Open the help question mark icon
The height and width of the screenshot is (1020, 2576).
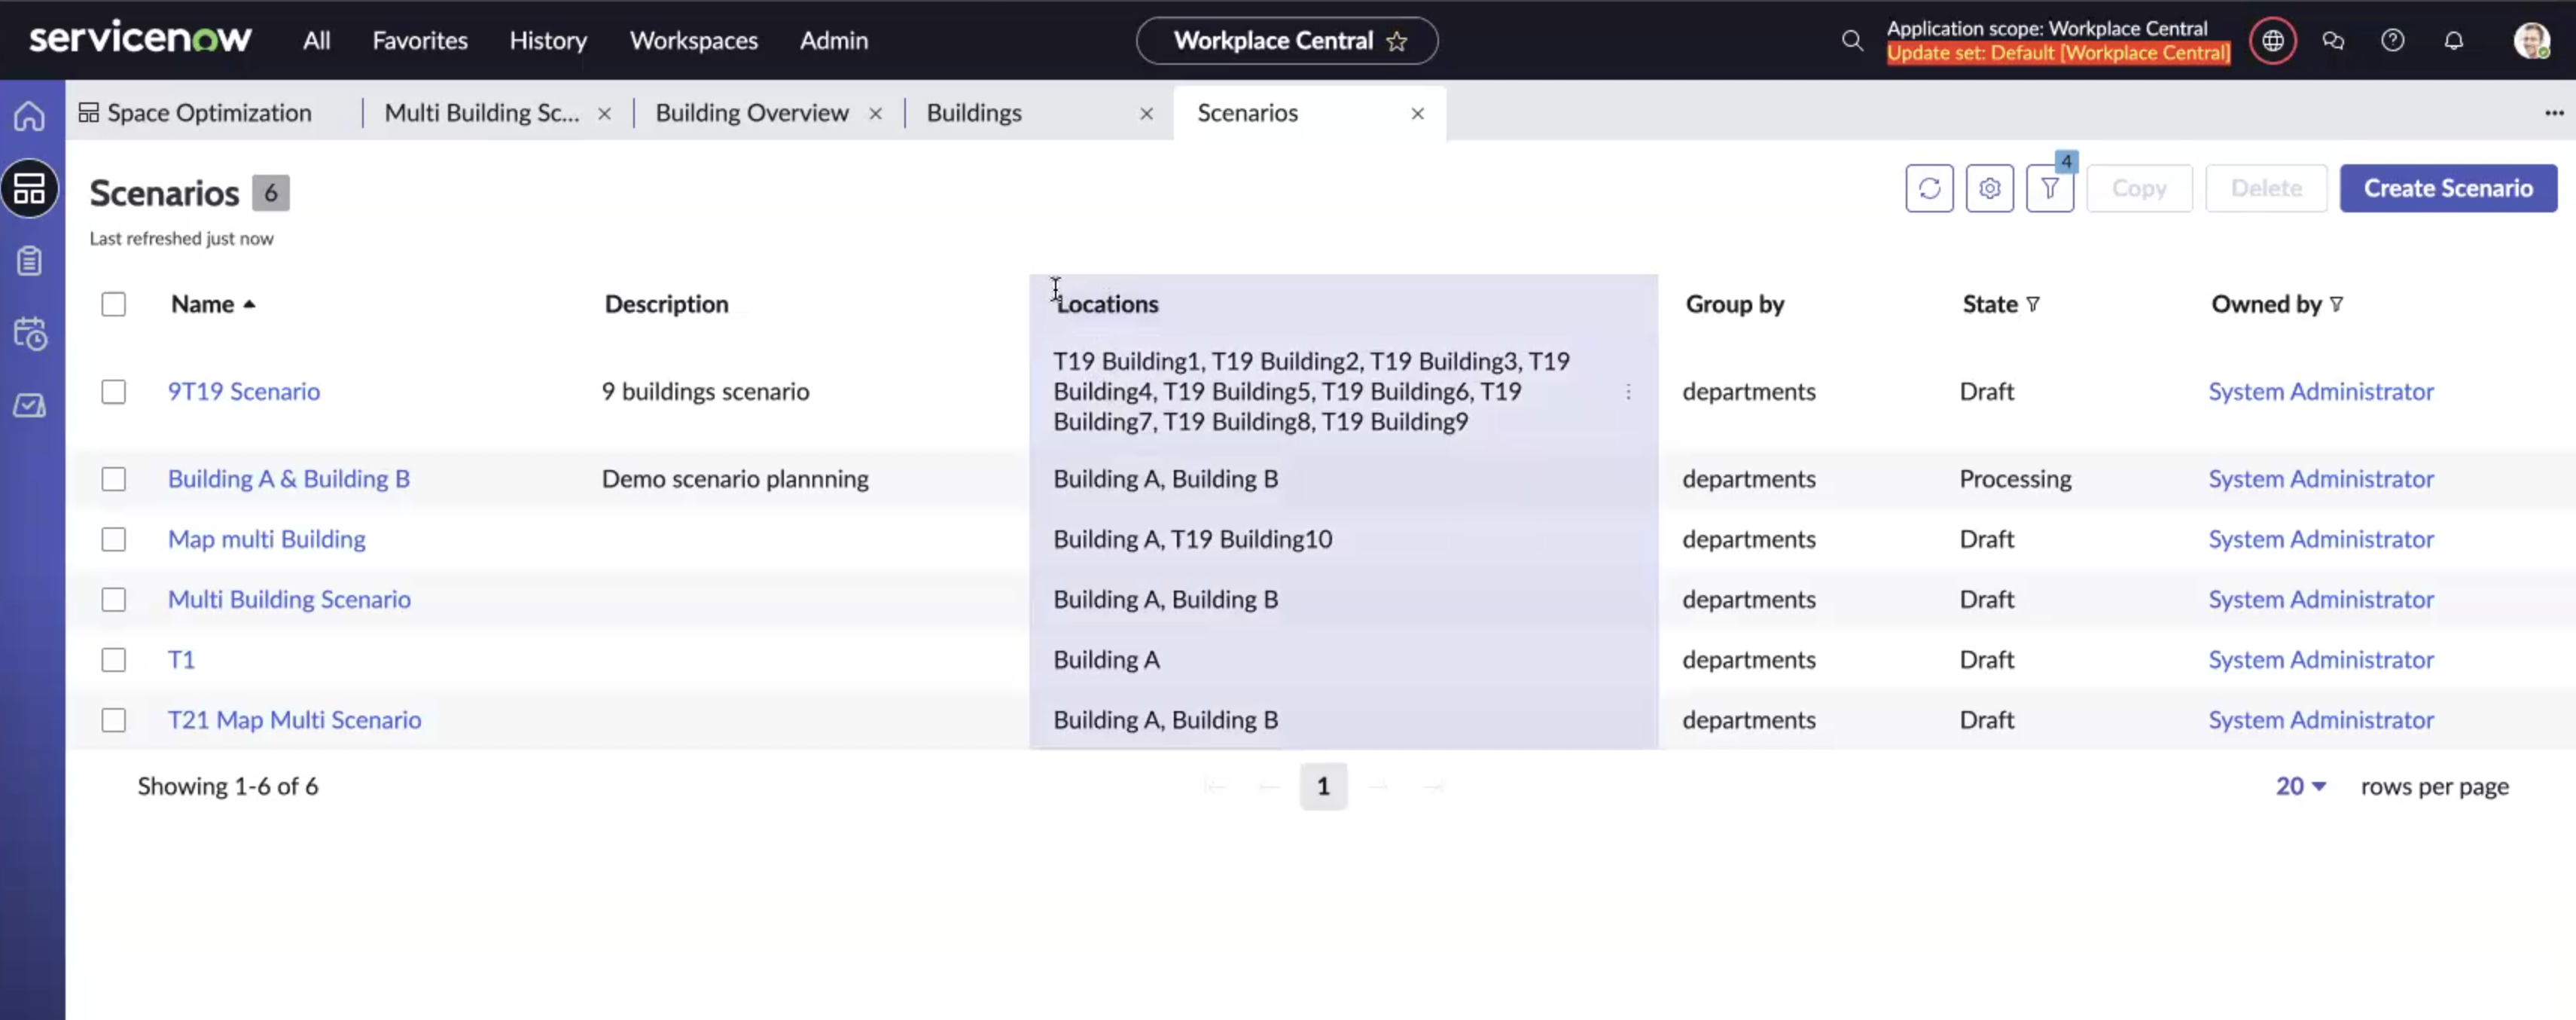click(x=2392, y=40)
